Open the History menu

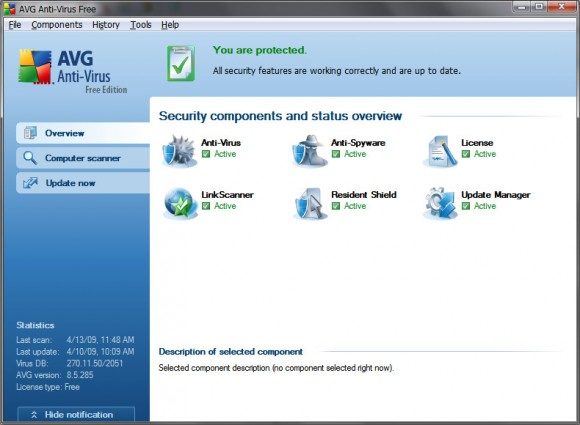click(x=106, y=25)
